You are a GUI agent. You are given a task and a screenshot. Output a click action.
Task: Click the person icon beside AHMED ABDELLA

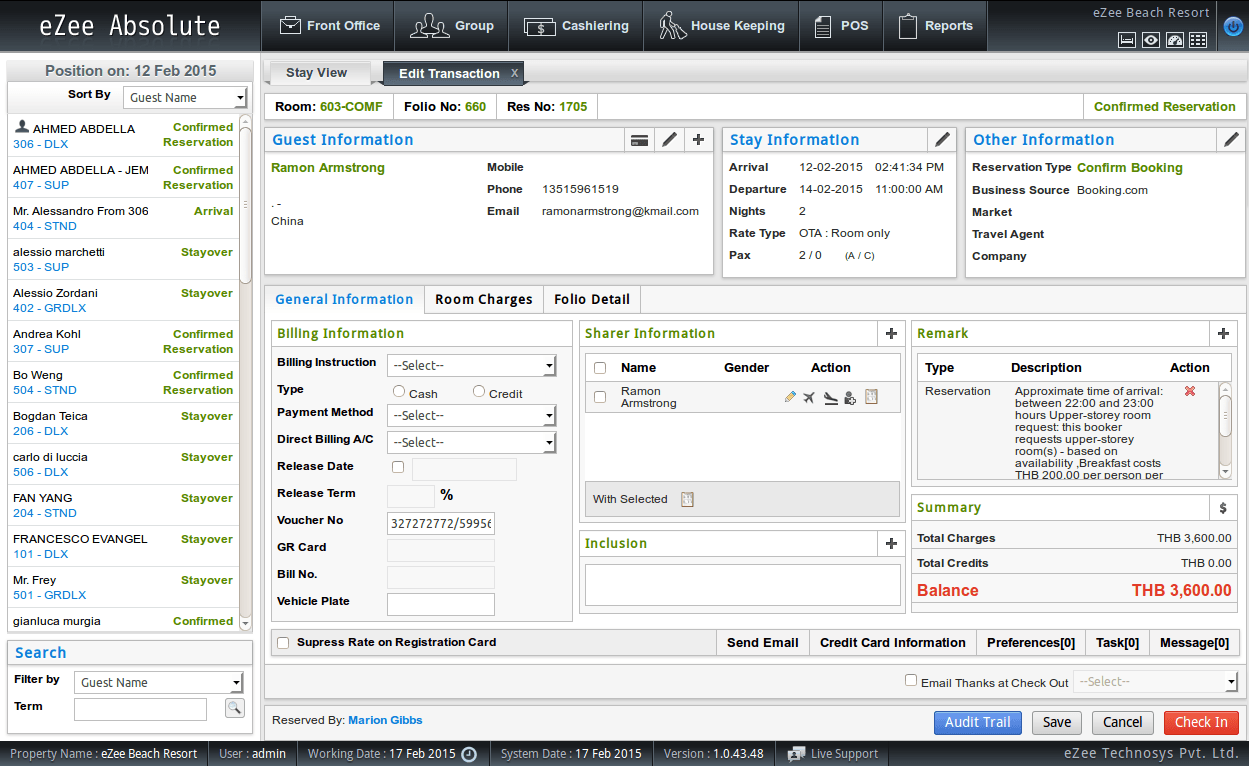click(x=22, y=128)
